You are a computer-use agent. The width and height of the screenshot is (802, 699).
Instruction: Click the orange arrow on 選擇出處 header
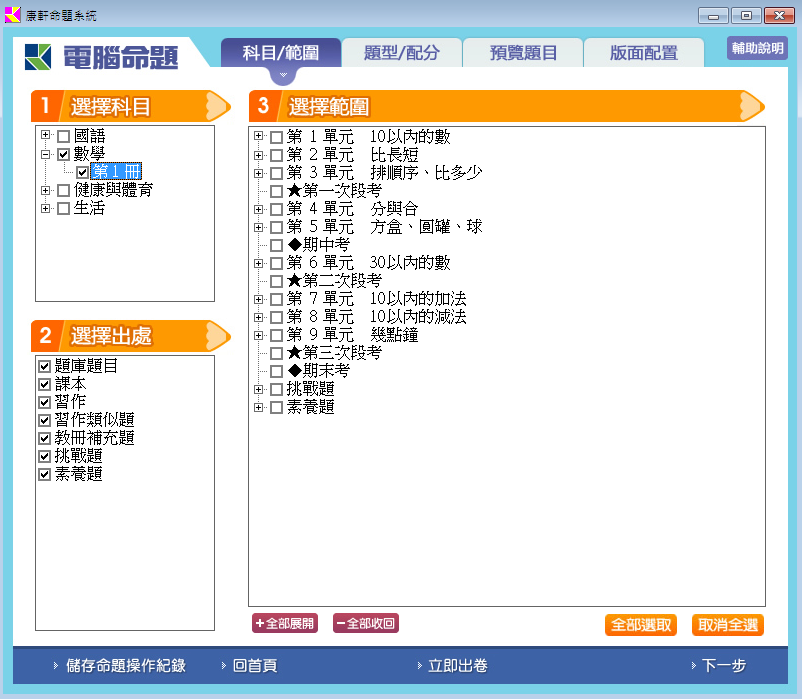[218, 335]
